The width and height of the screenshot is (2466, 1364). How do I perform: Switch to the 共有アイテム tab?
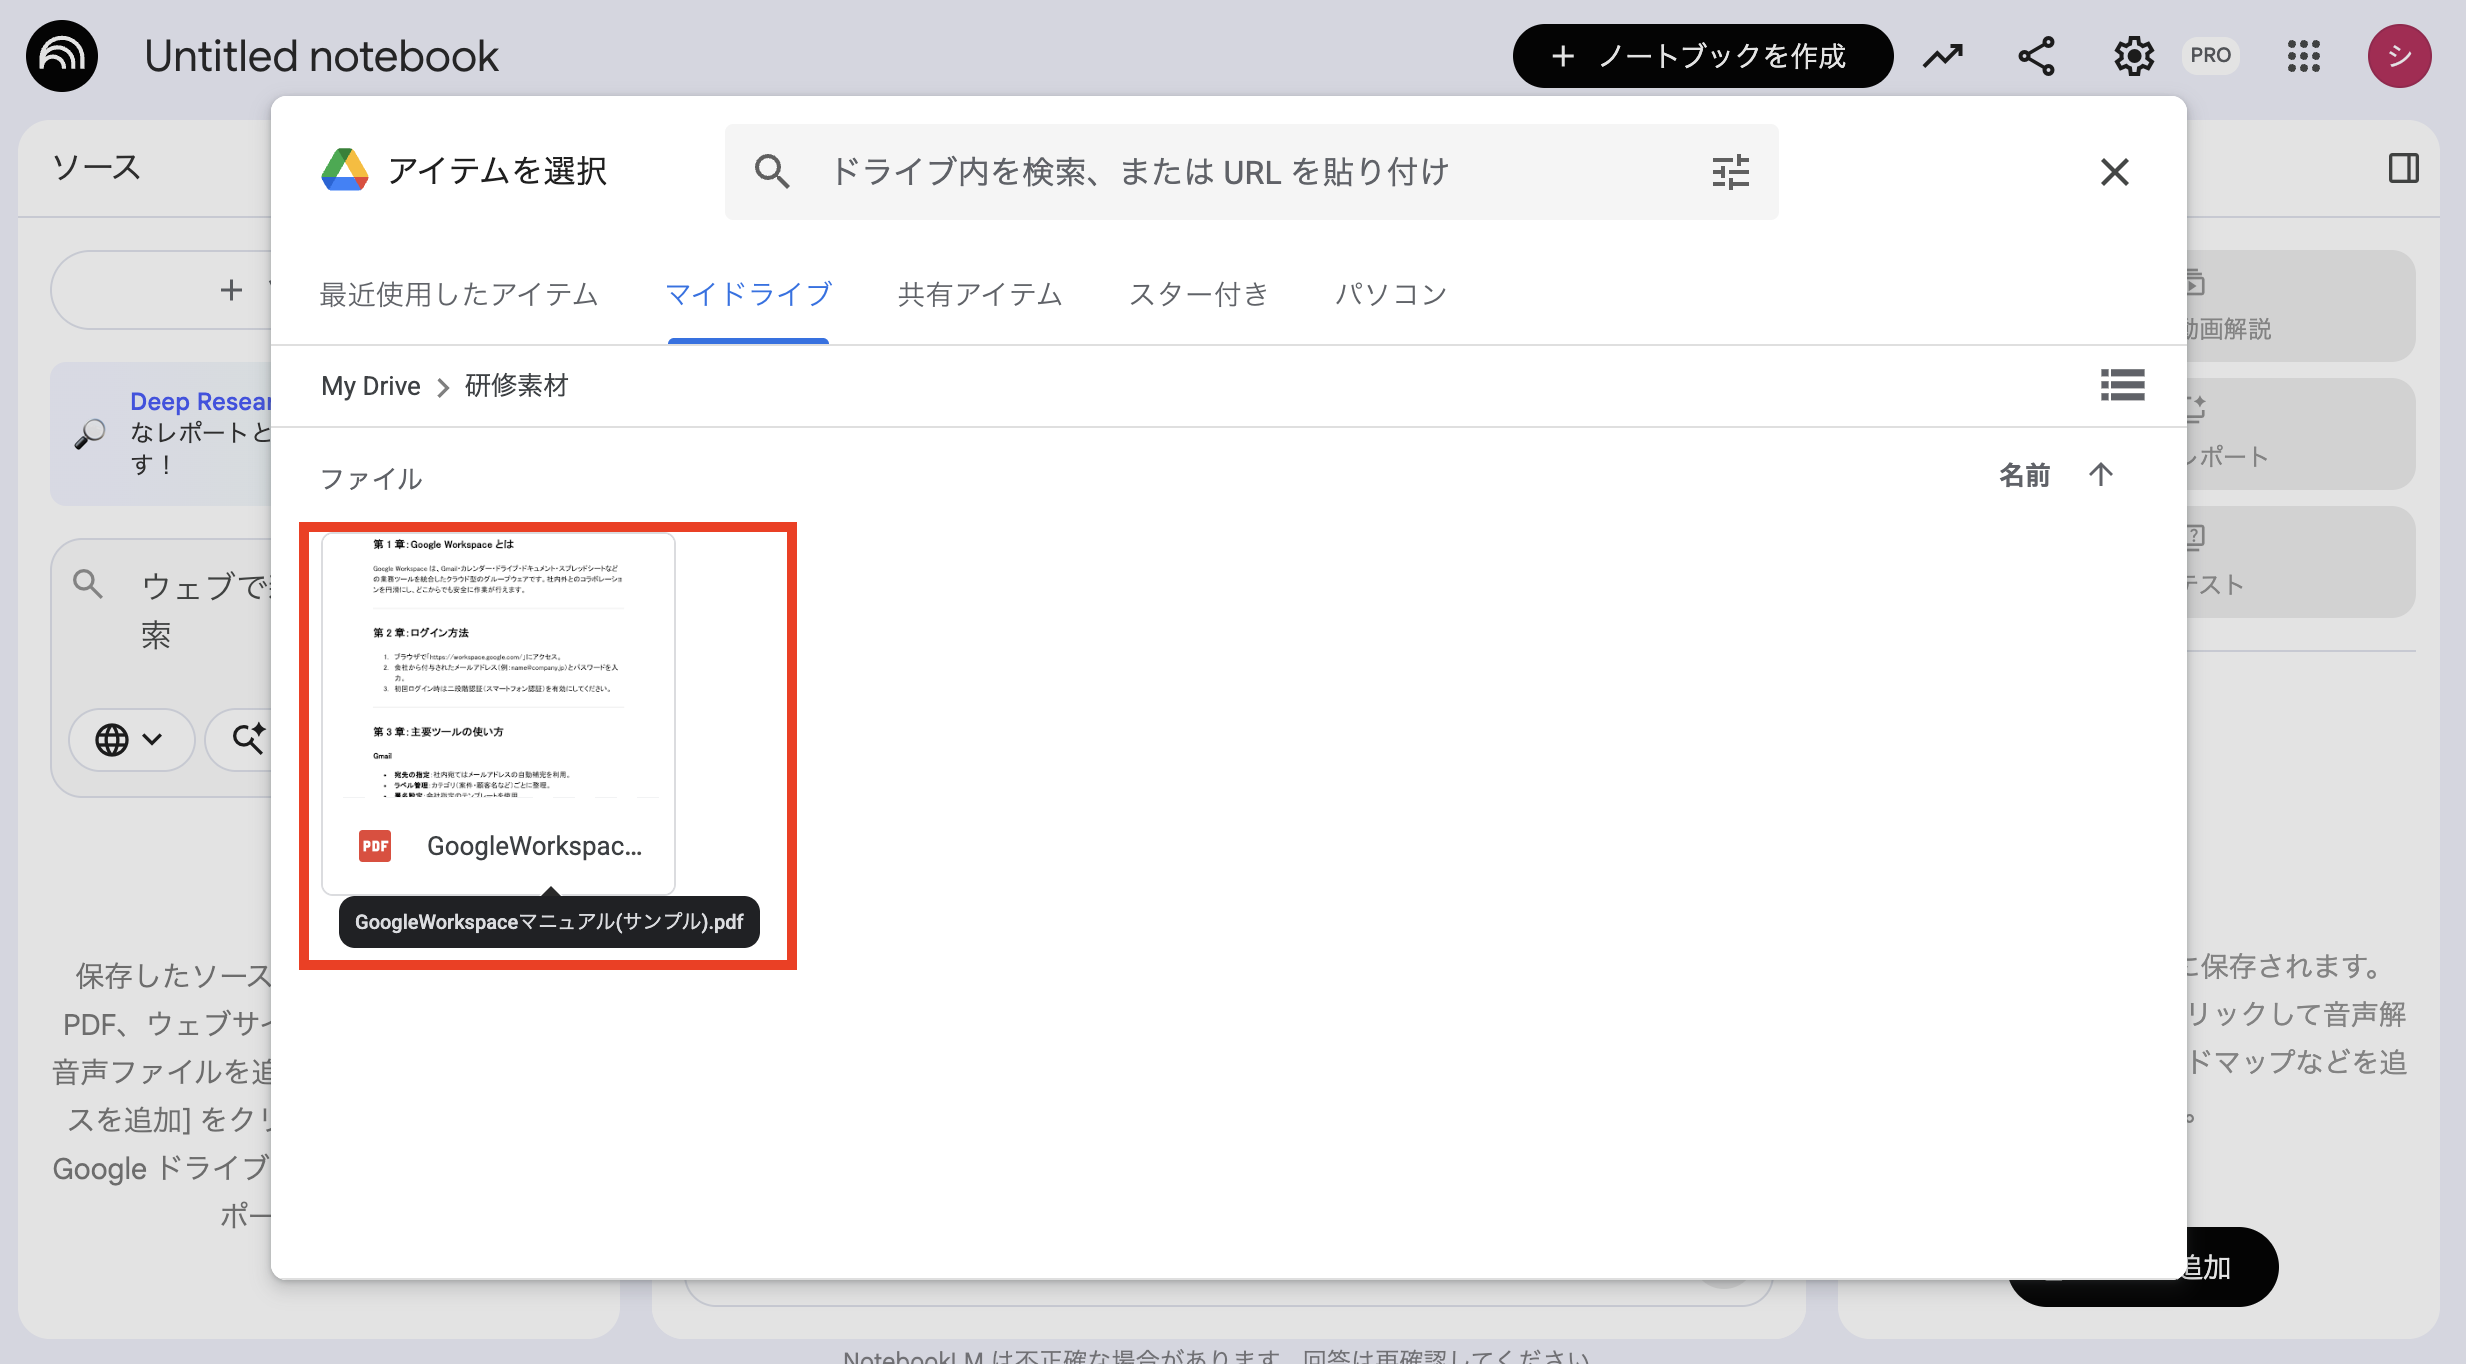(x=979, y=294)
